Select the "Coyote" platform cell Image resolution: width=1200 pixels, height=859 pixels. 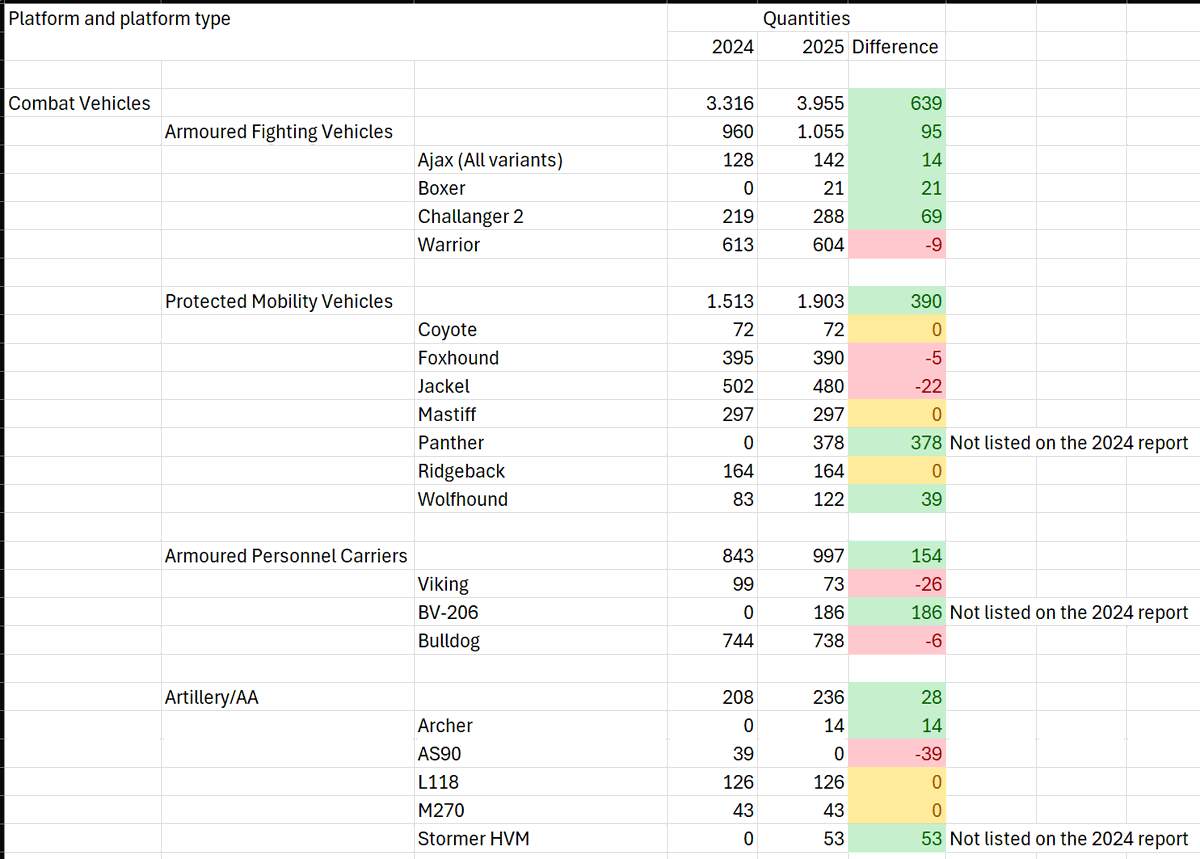click(540, 329)
